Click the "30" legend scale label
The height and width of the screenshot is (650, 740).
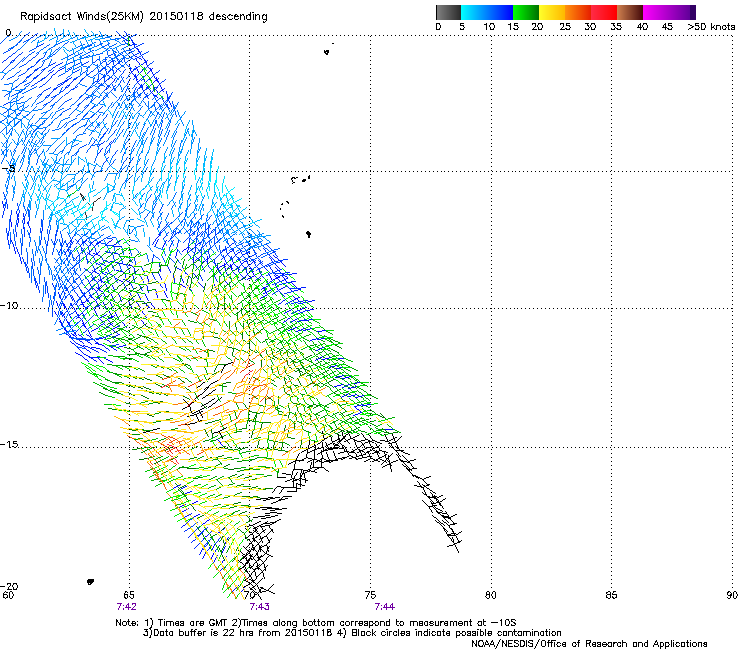(x=590, y=27)
